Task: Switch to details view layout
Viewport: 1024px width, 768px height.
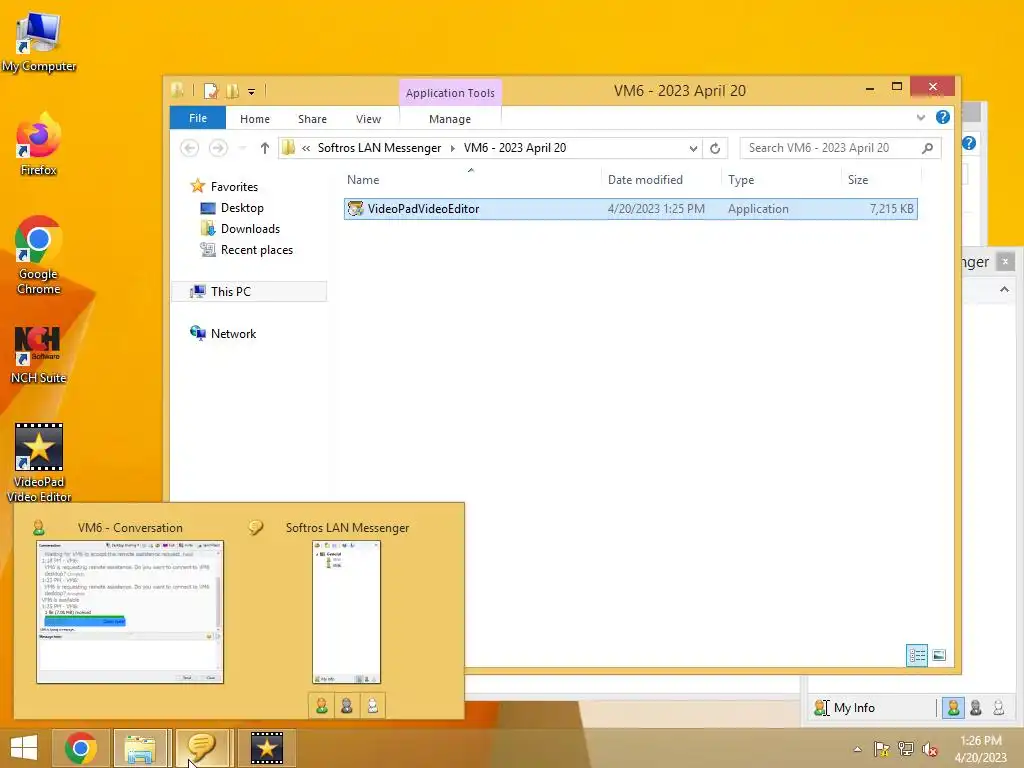Action: (x=917, y=655)
